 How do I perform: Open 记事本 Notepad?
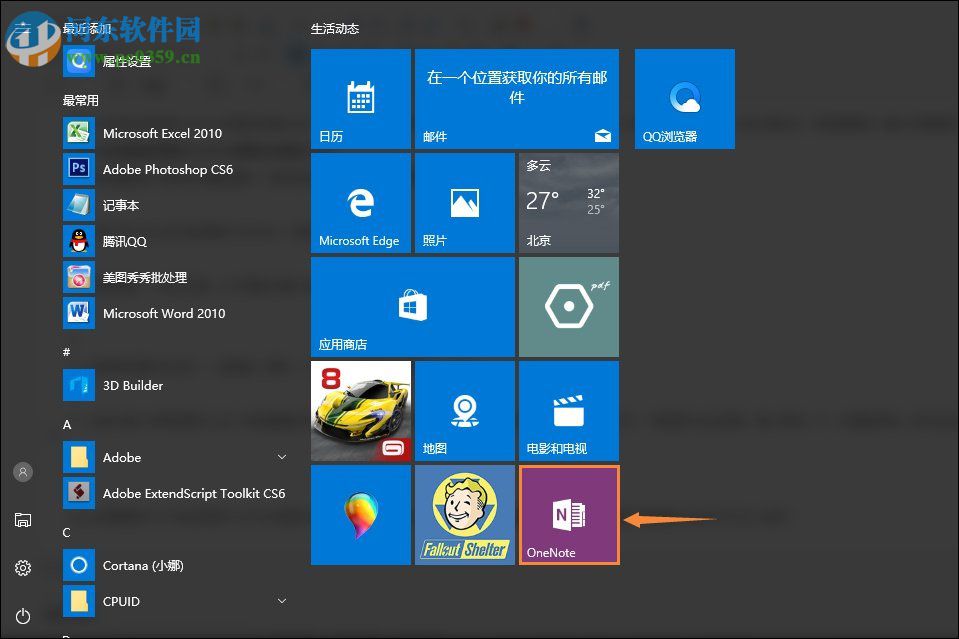[x=177, y=205]
